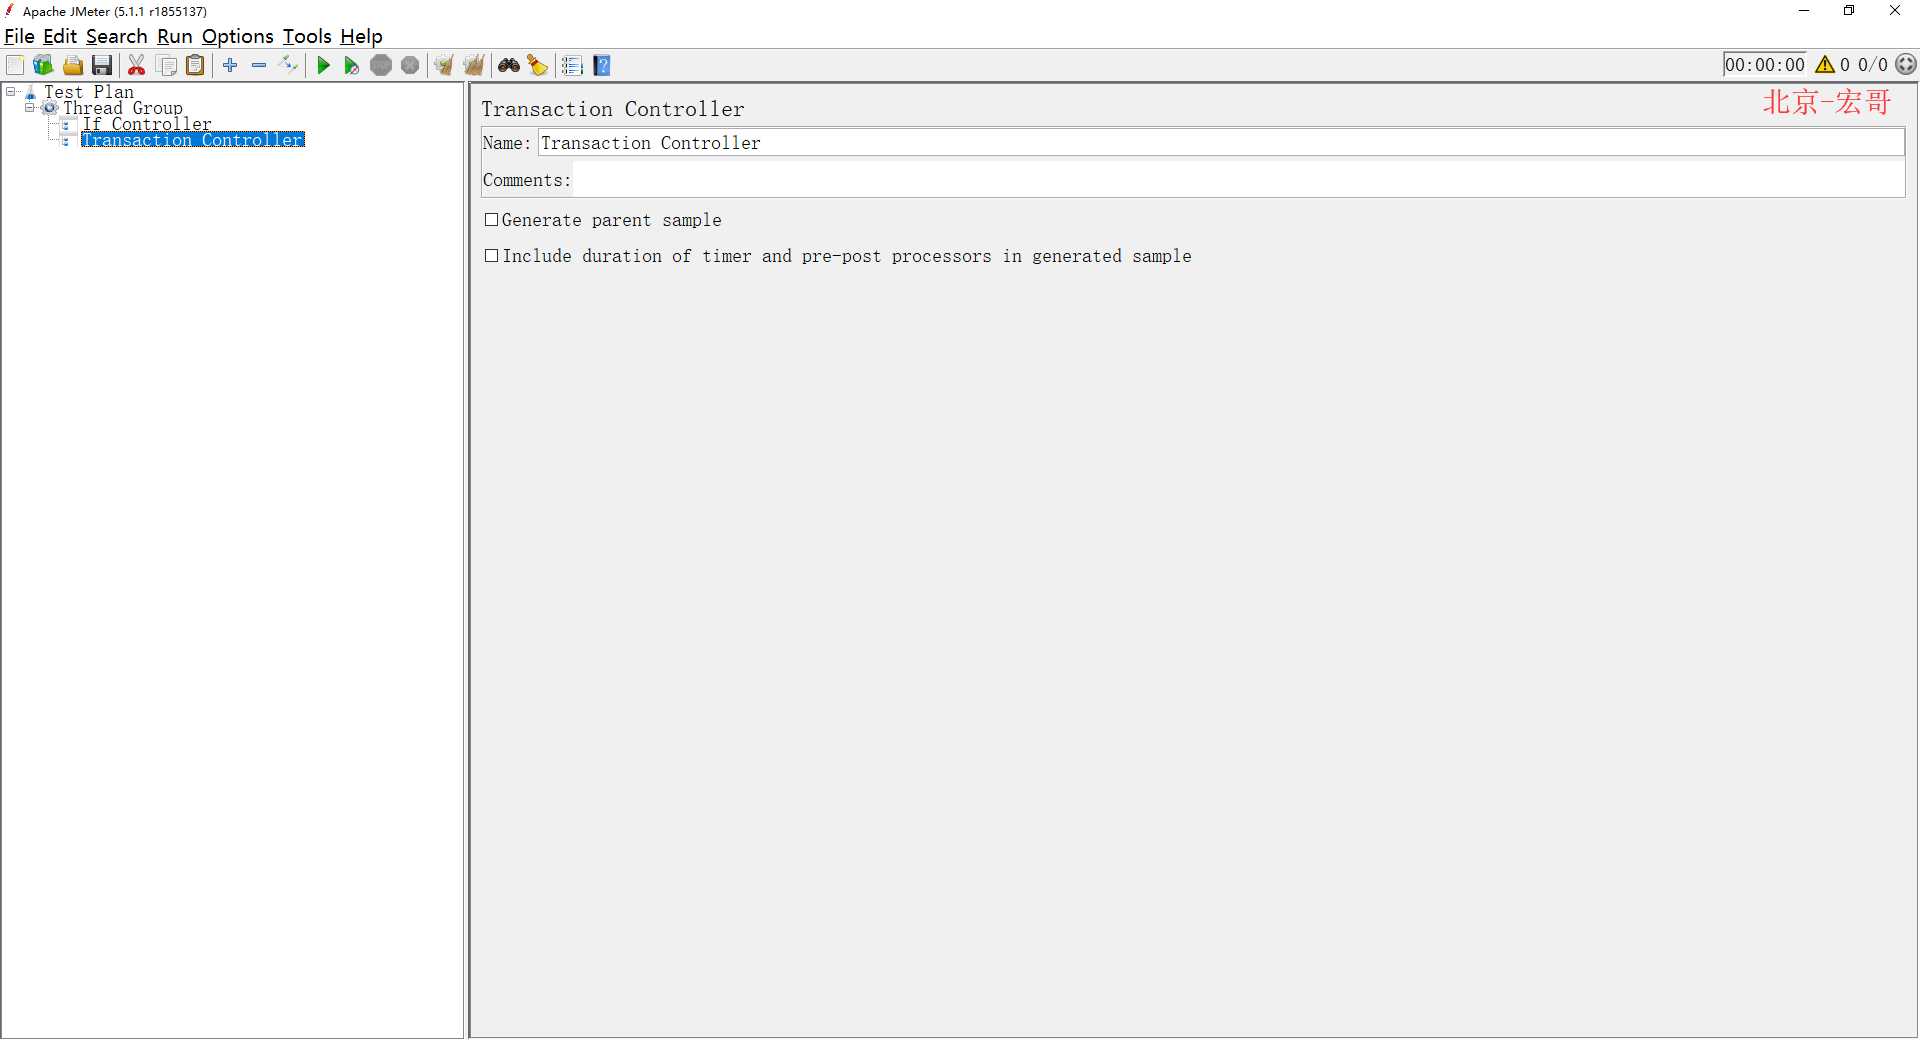Click the Paste clipboard icon
Viewport: 1920px width, 1040px height.
[196, 65]
